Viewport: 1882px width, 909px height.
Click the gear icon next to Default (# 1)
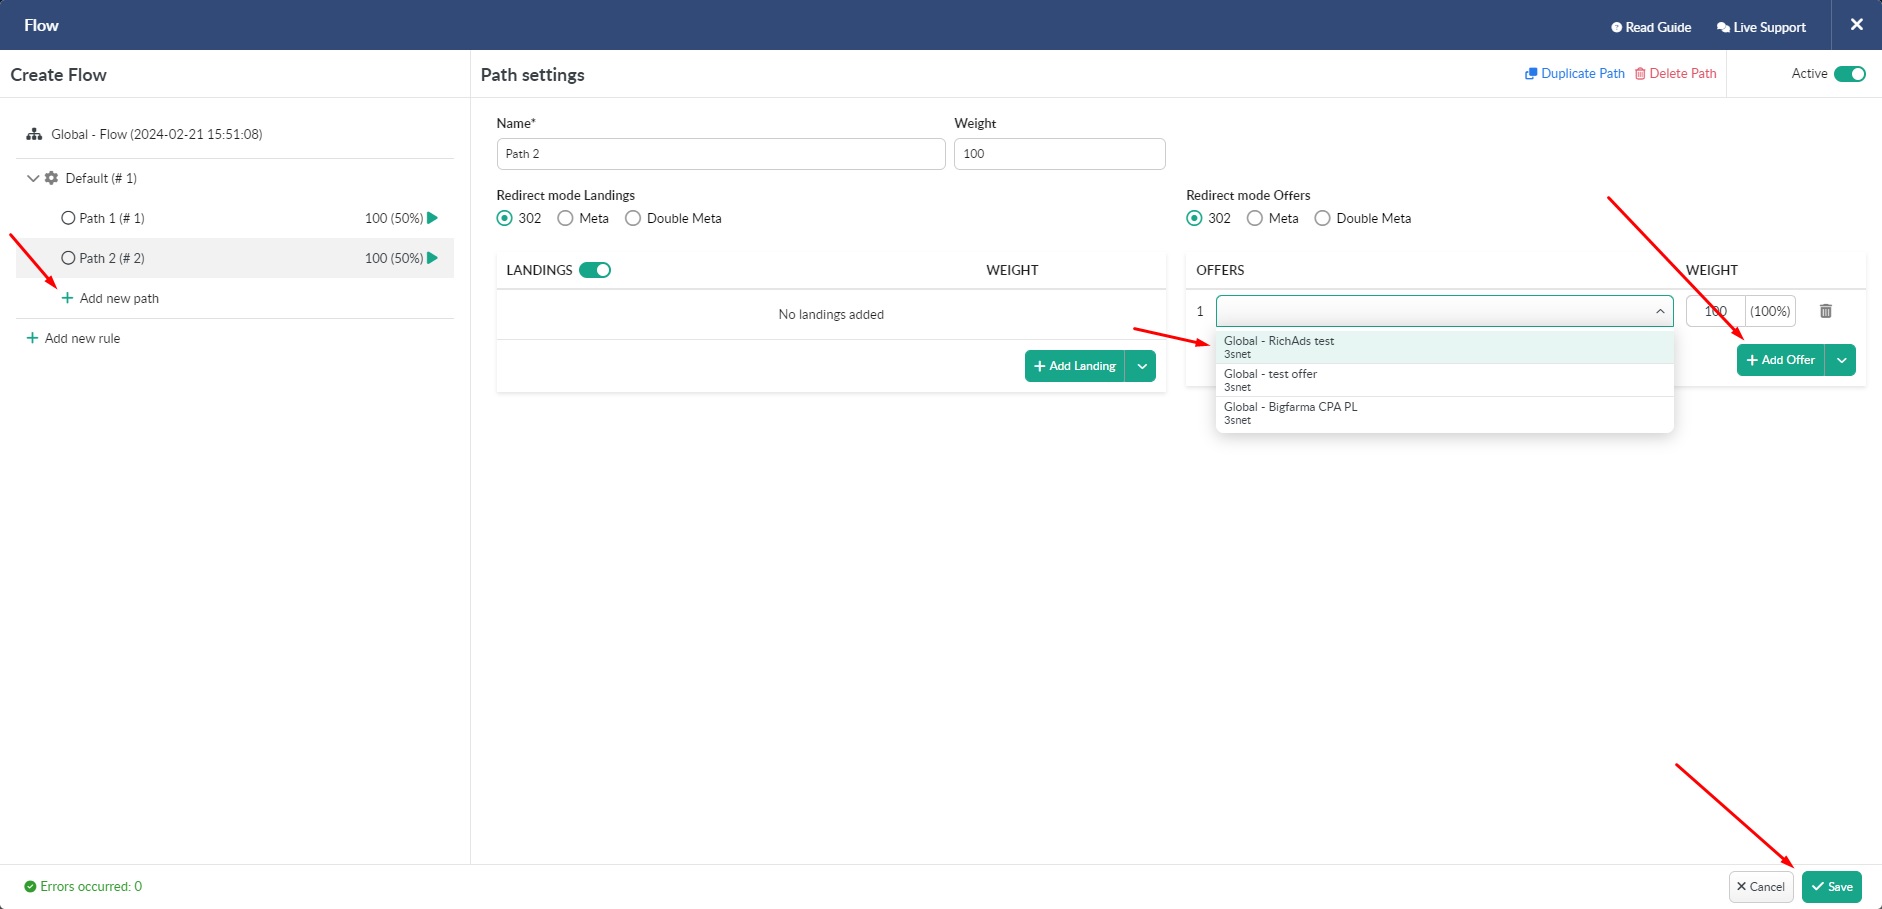[x=51, y=178]
